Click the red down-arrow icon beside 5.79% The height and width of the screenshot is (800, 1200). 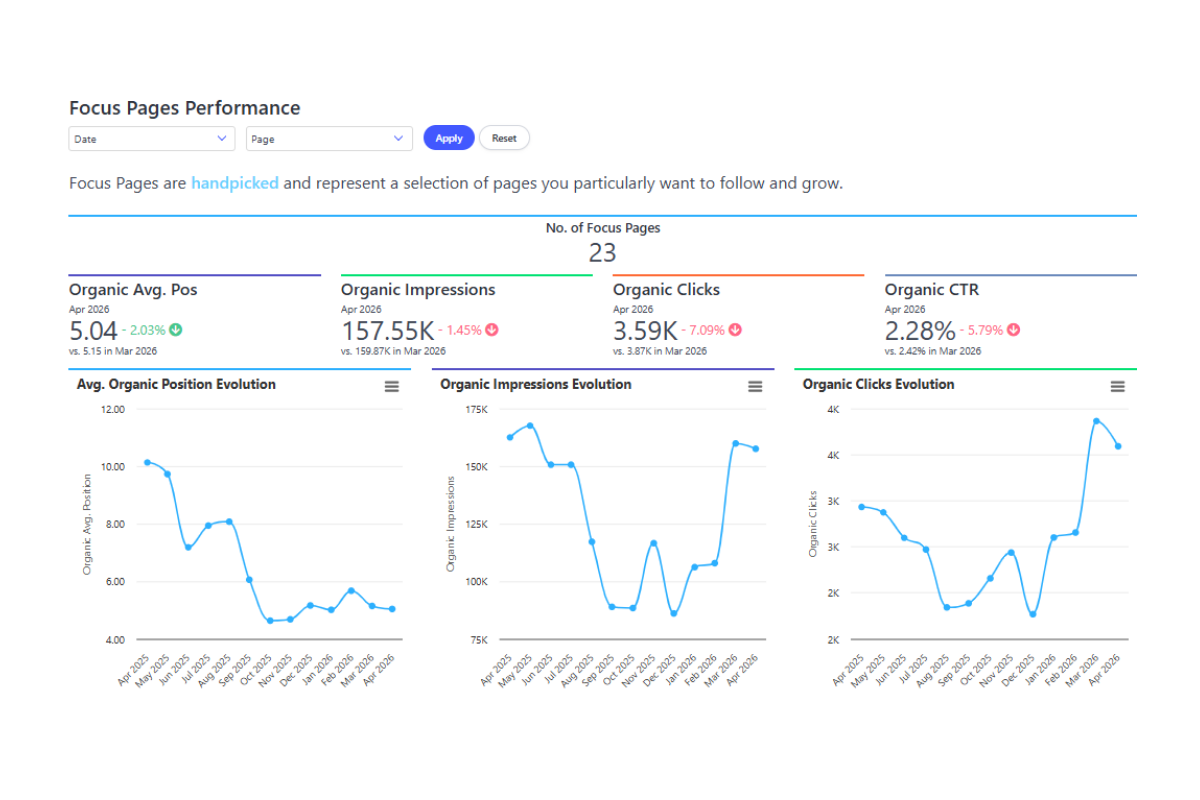point(1014,329)
